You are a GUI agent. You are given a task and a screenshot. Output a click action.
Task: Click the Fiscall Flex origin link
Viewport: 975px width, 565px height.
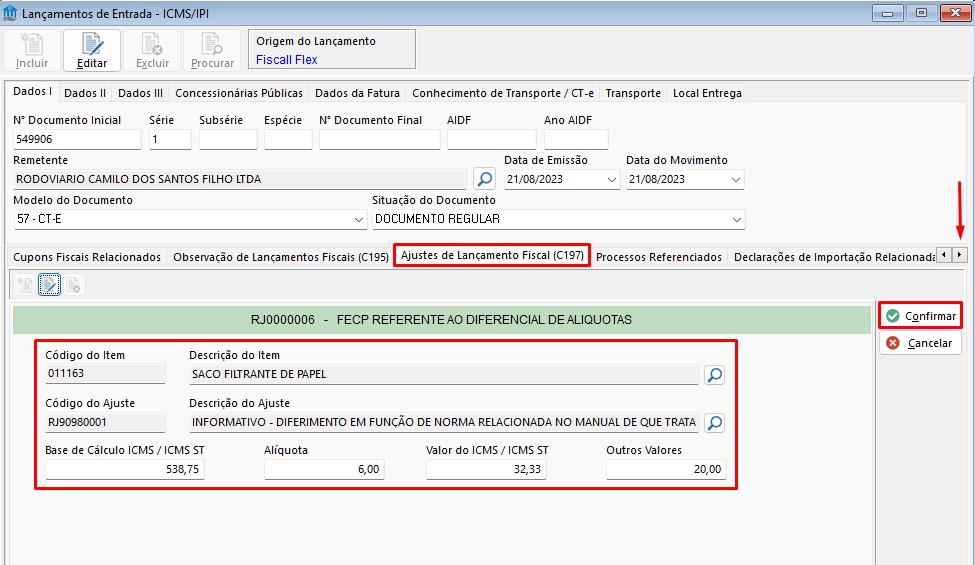pos(287,60)
